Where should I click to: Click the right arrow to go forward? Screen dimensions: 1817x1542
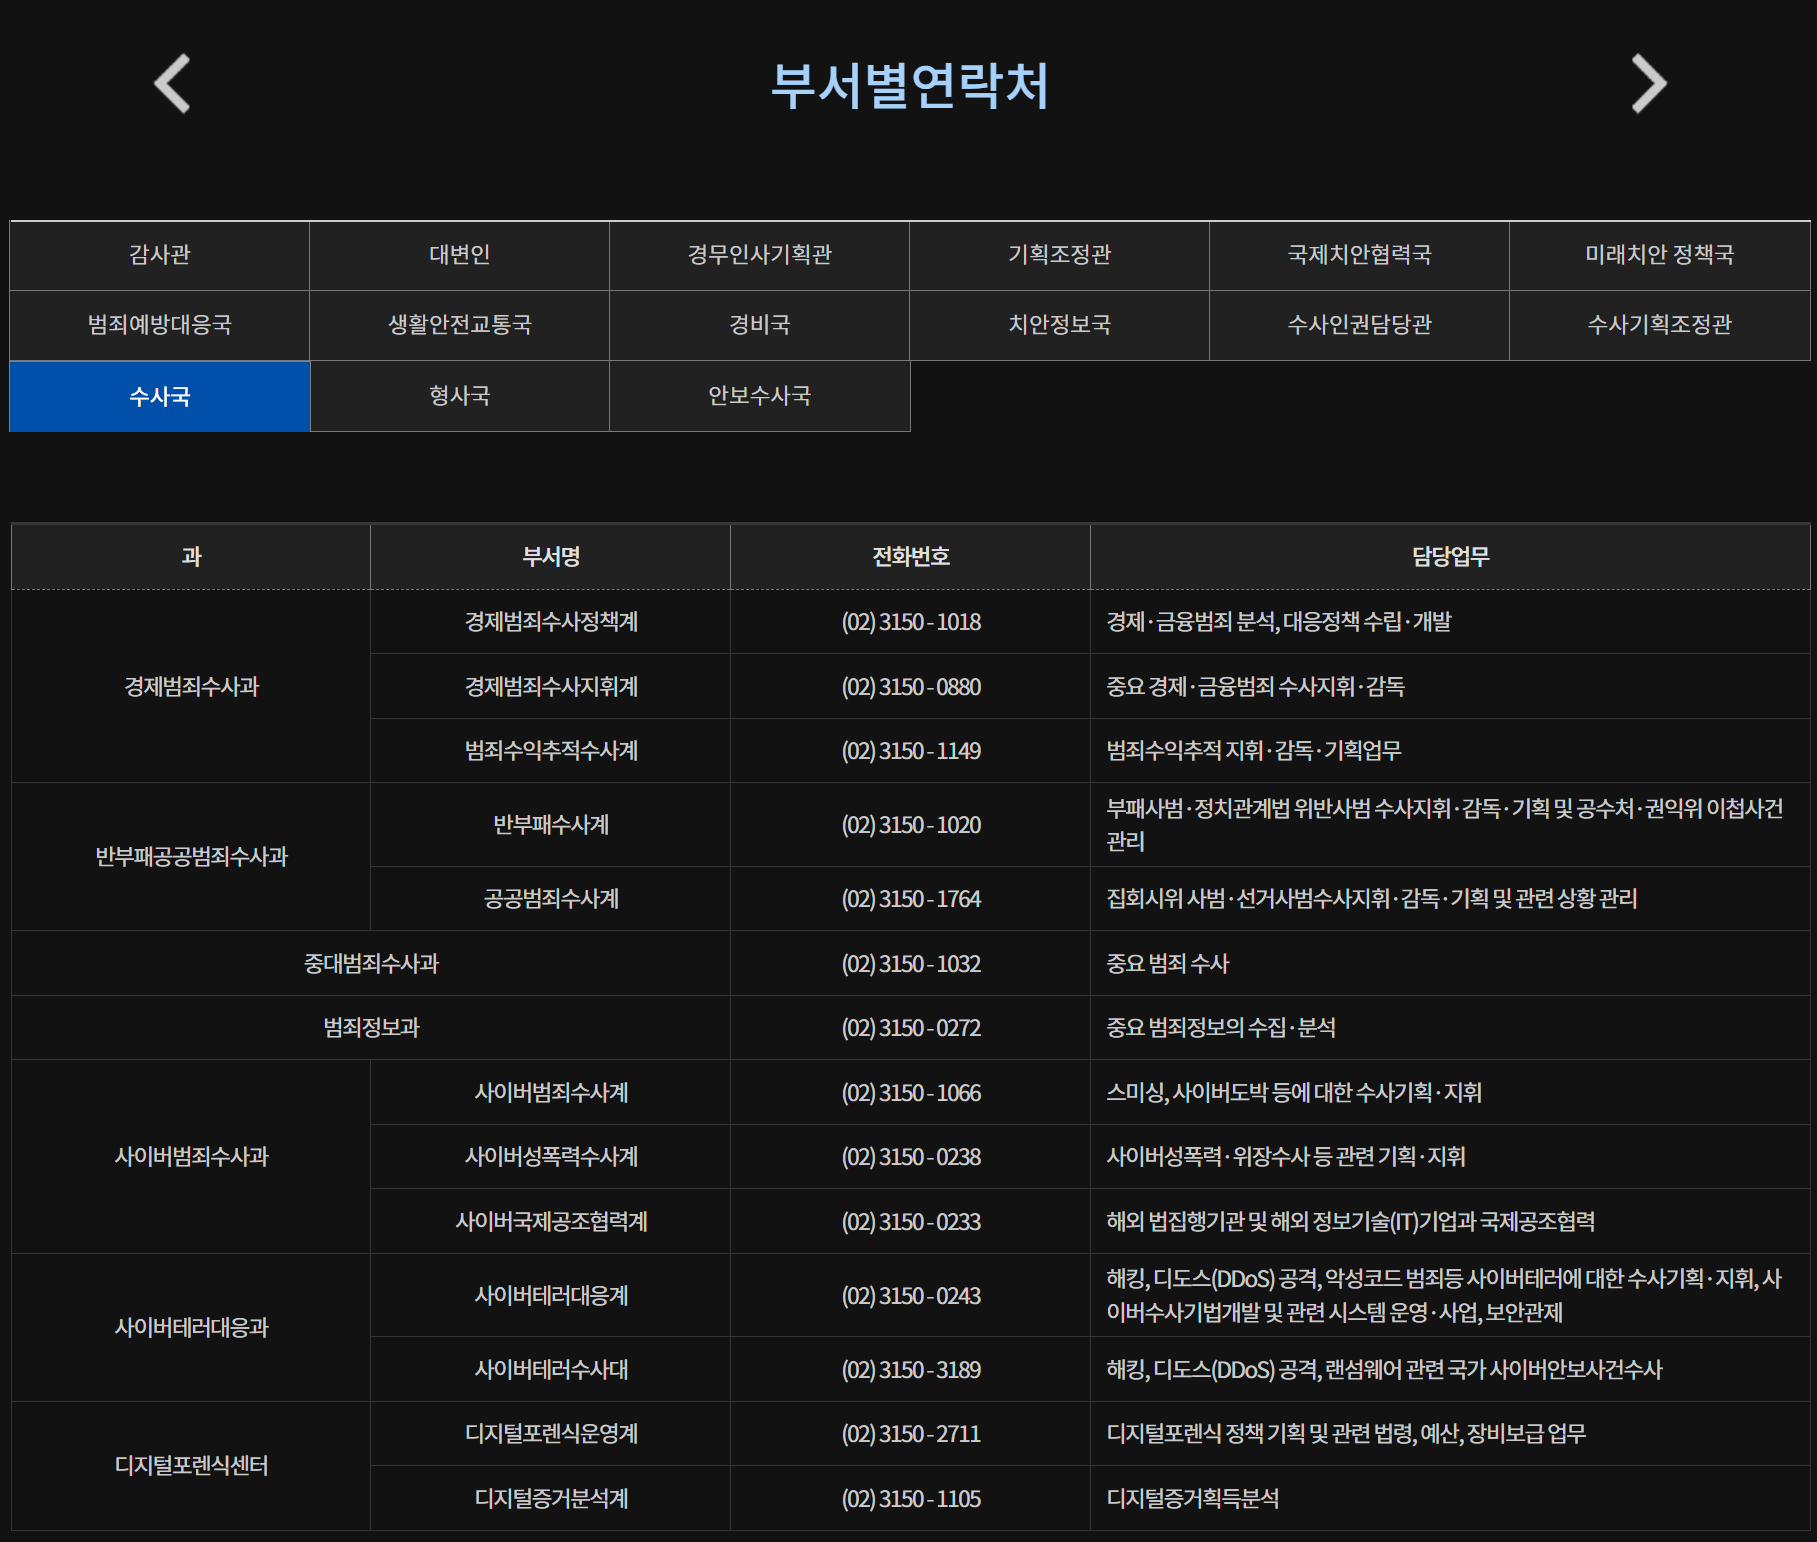click(1649, 83)
